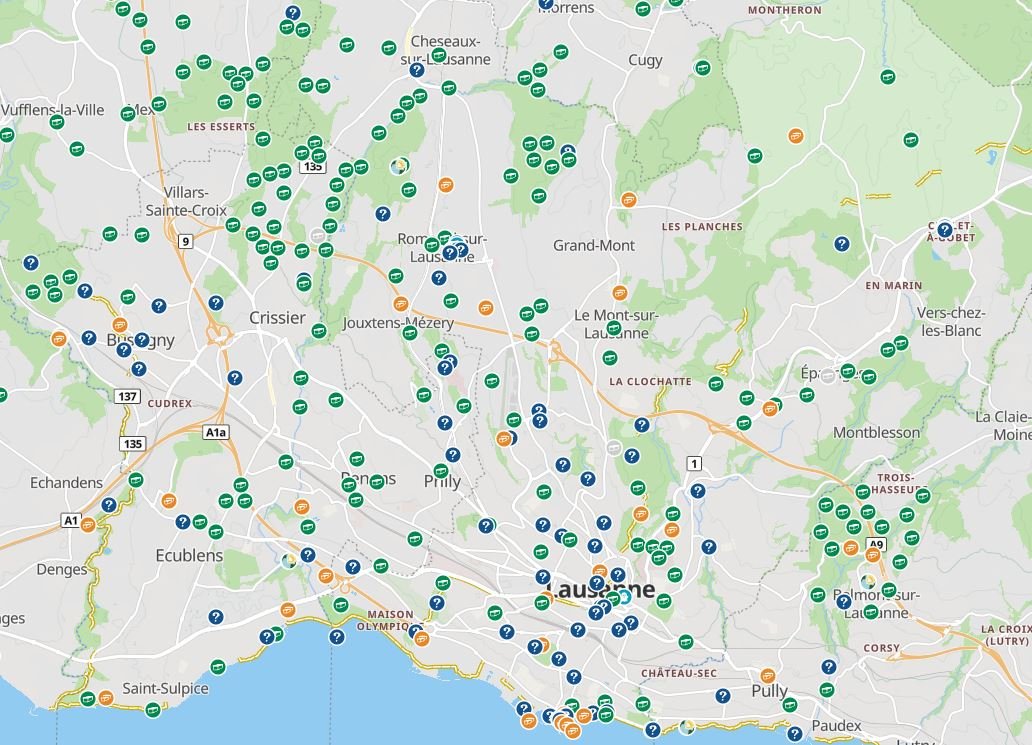Click orange multi-cache marker beside A1 road shield
The height and width of the screenshot is (745, 1032).
88,525
